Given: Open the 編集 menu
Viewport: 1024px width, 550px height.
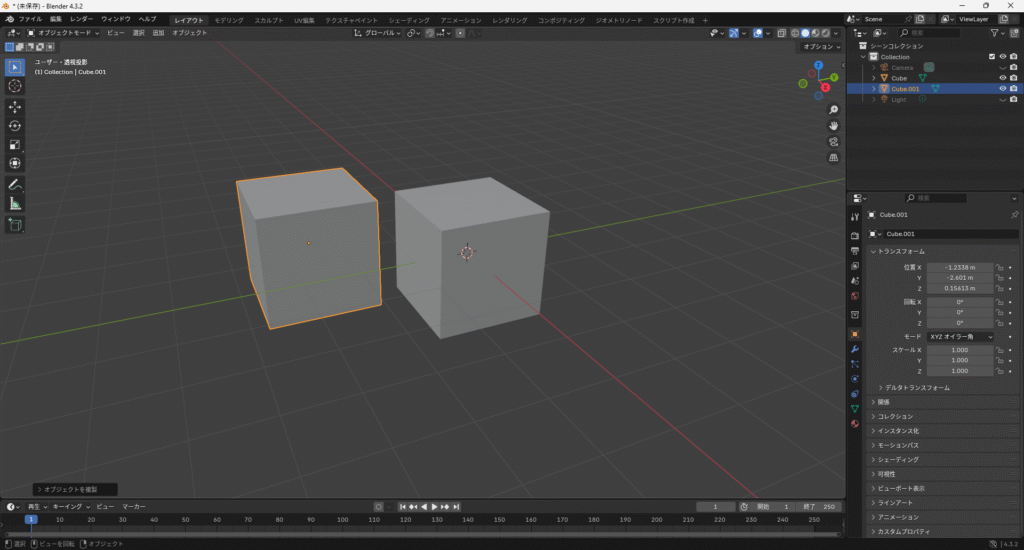Looking at the screenshot, I should point(56,20).
